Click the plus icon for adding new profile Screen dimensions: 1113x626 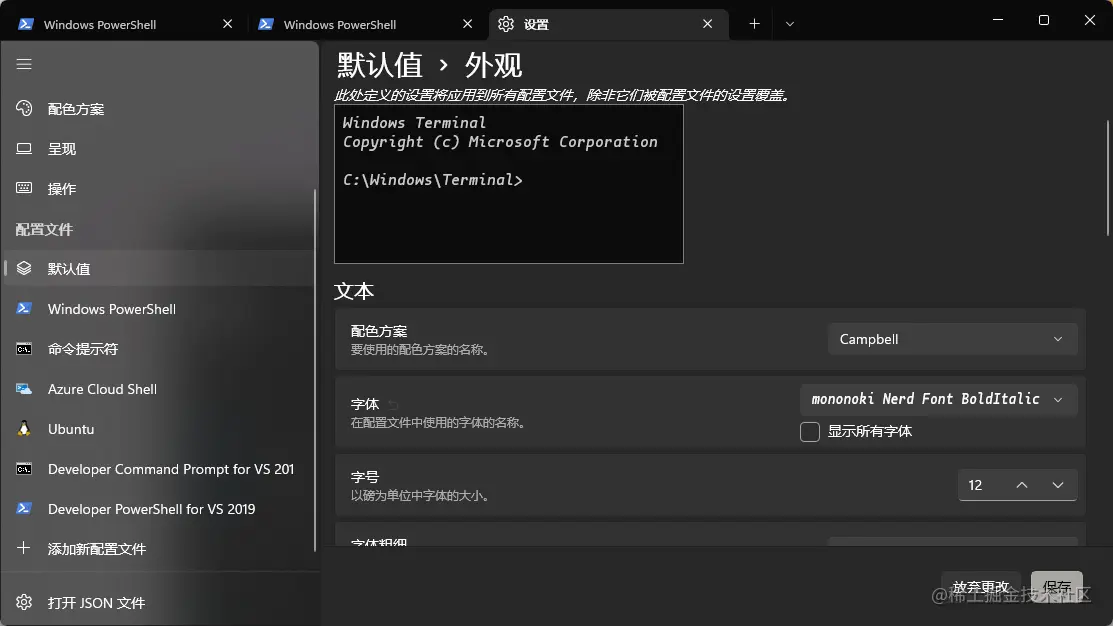click(x=24, y=548)
